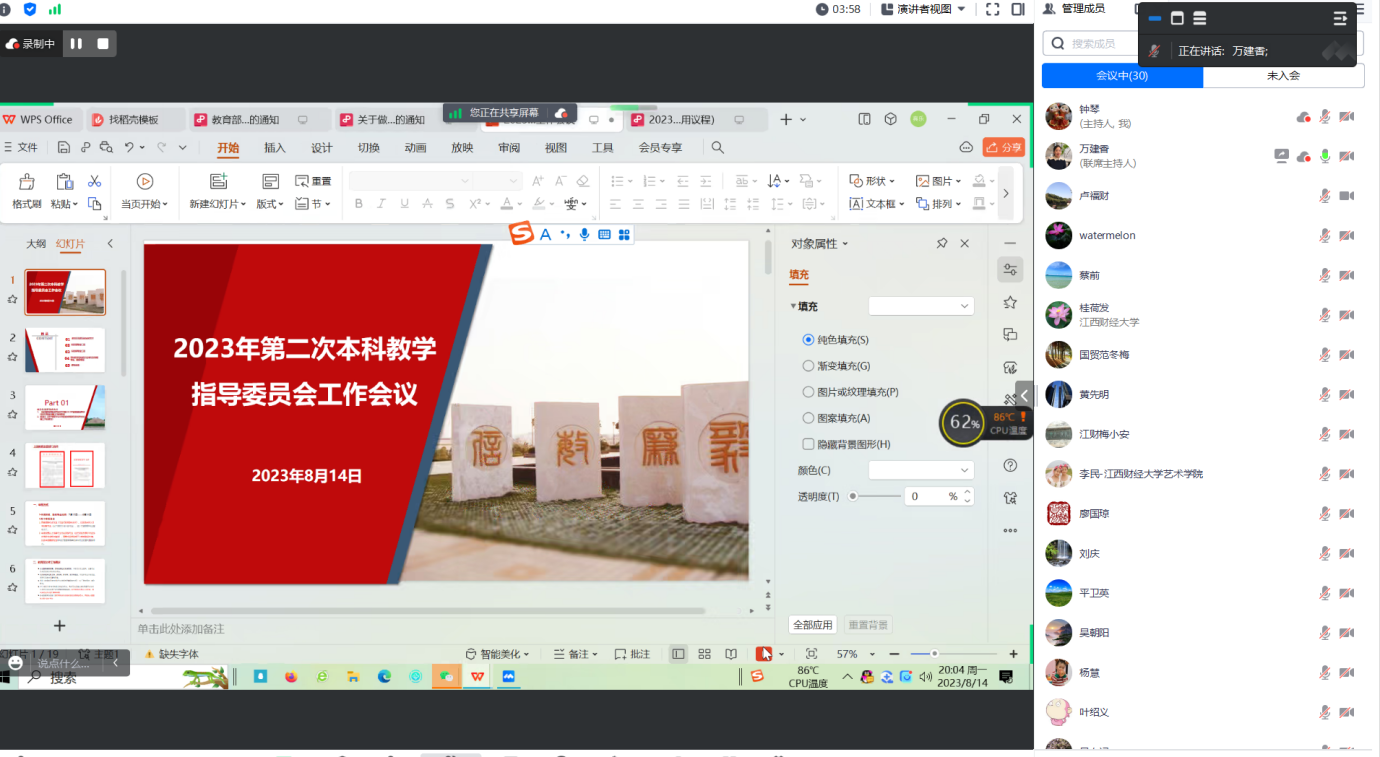Click the ribbon search magnifier icon
Image resolution: width=1380 pixels, height=757 pixels.
[x=717, y=147]
